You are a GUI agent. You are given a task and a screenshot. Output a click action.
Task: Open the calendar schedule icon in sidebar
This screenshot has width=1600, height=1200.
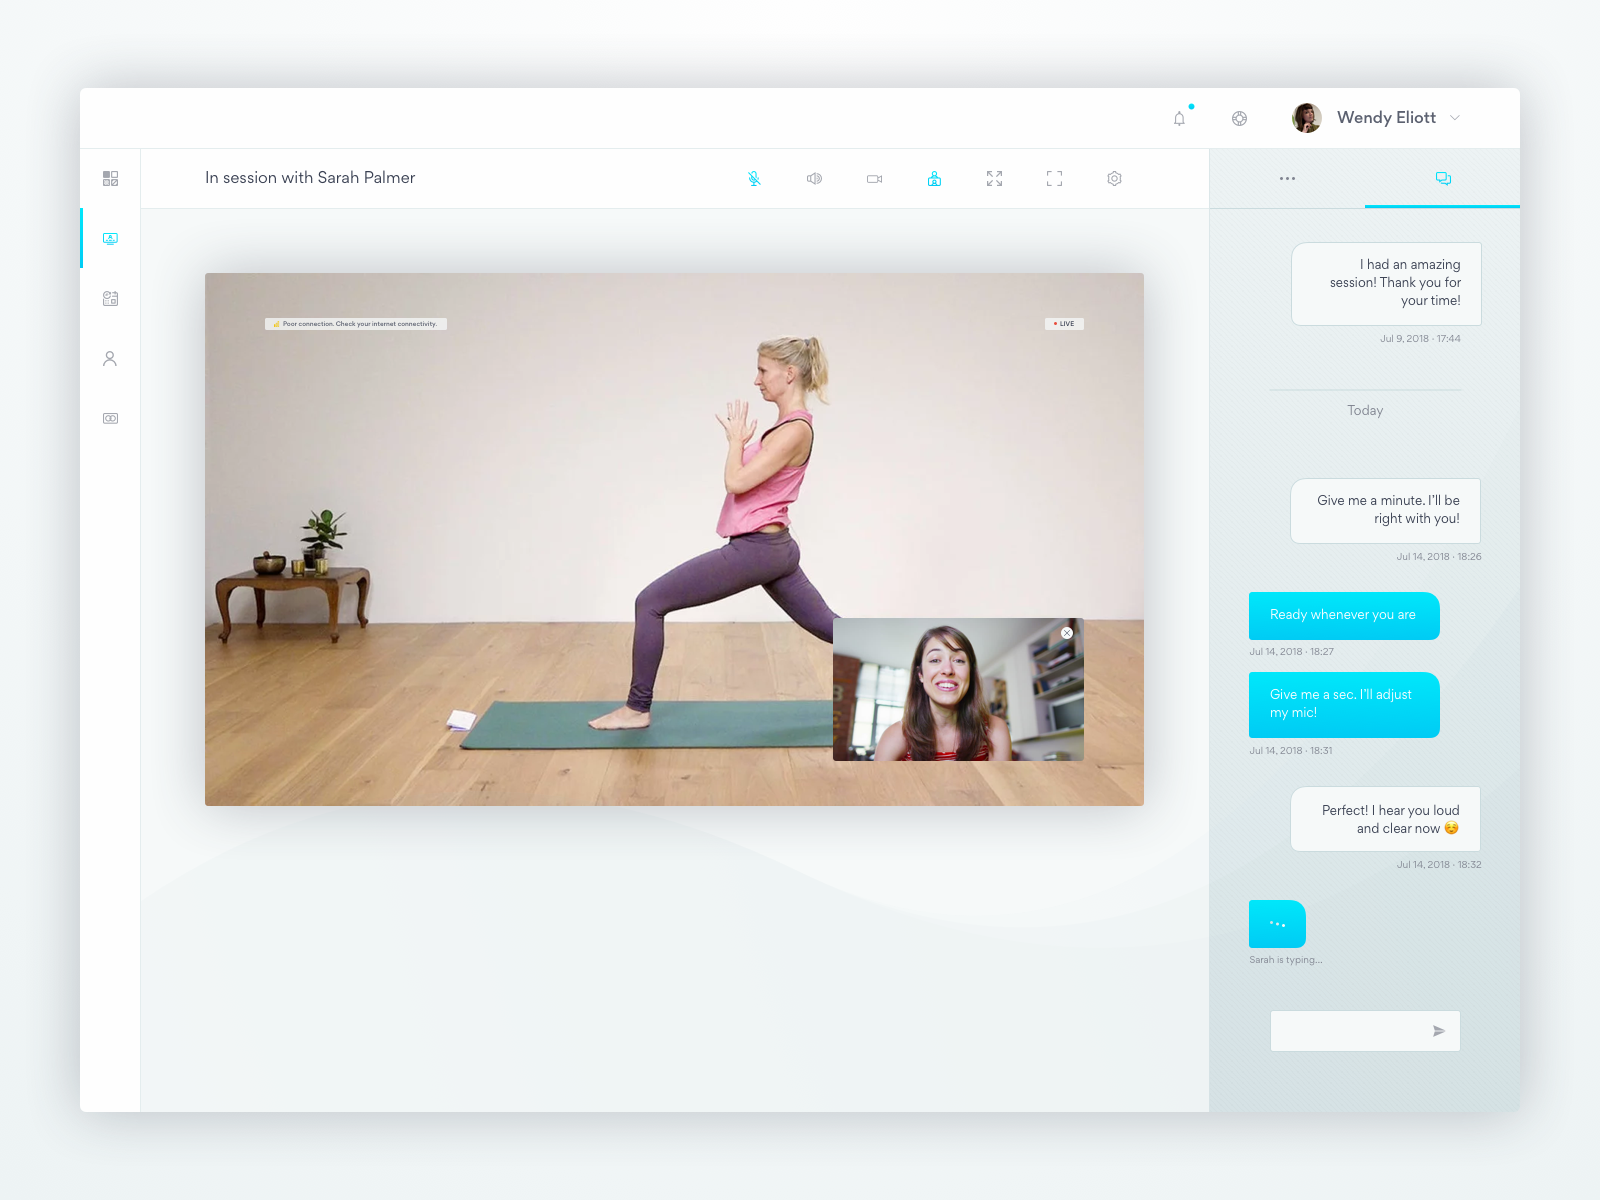pos(111,298)
